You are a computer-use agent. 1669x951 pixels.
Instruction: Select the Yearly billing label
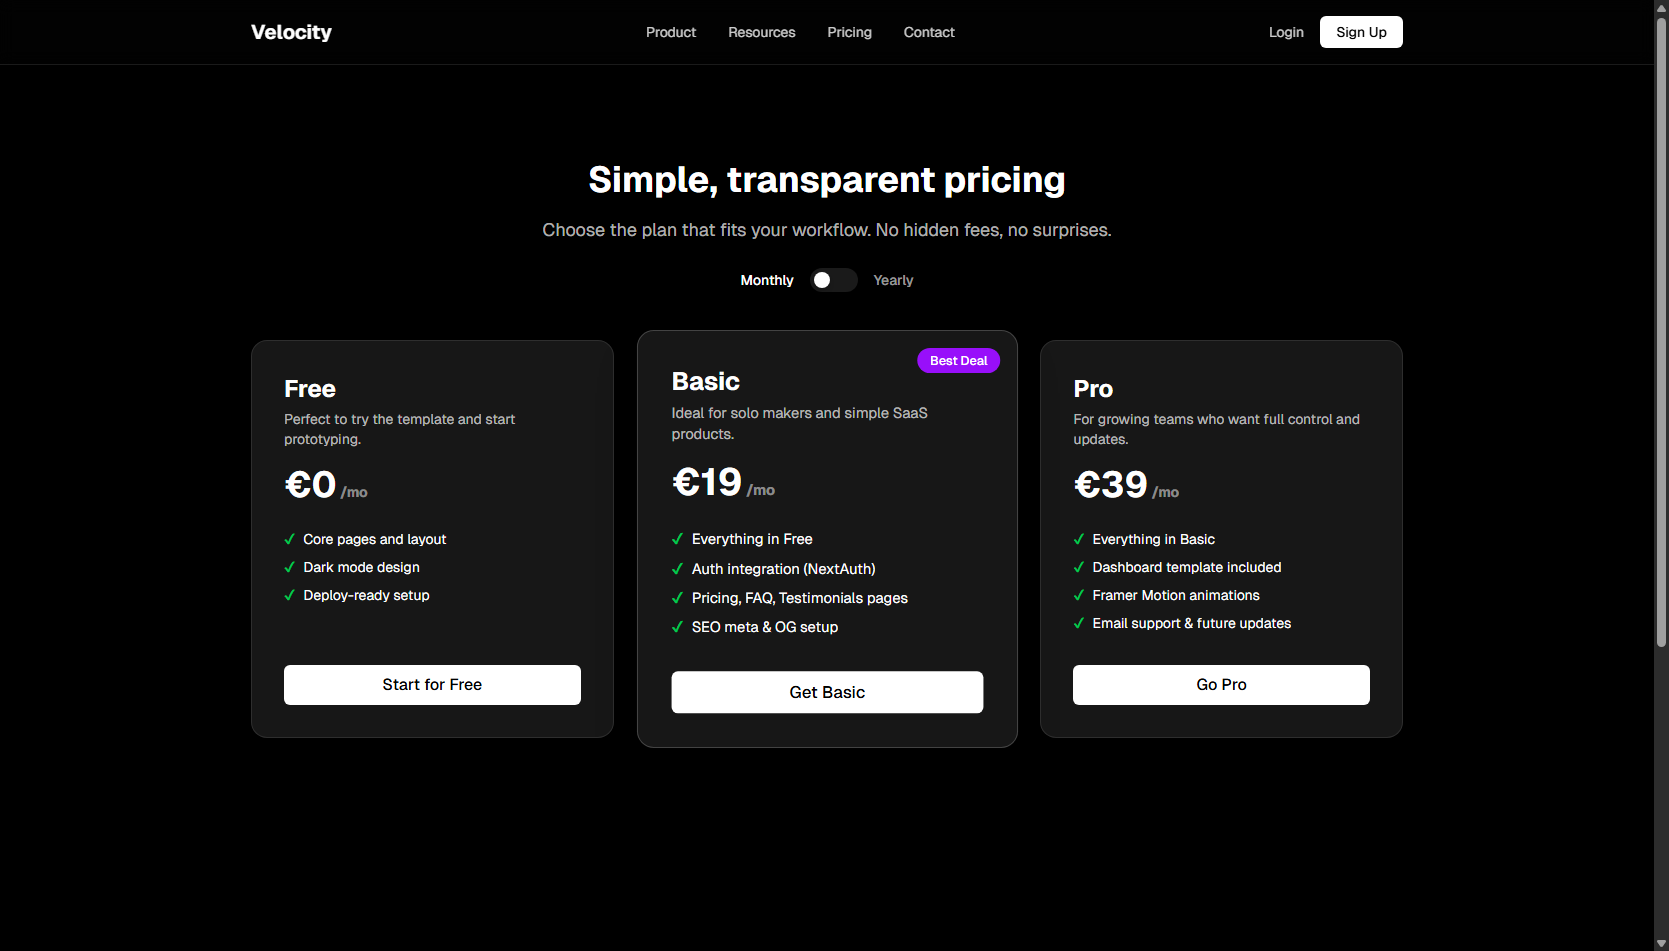pos(893,280)
